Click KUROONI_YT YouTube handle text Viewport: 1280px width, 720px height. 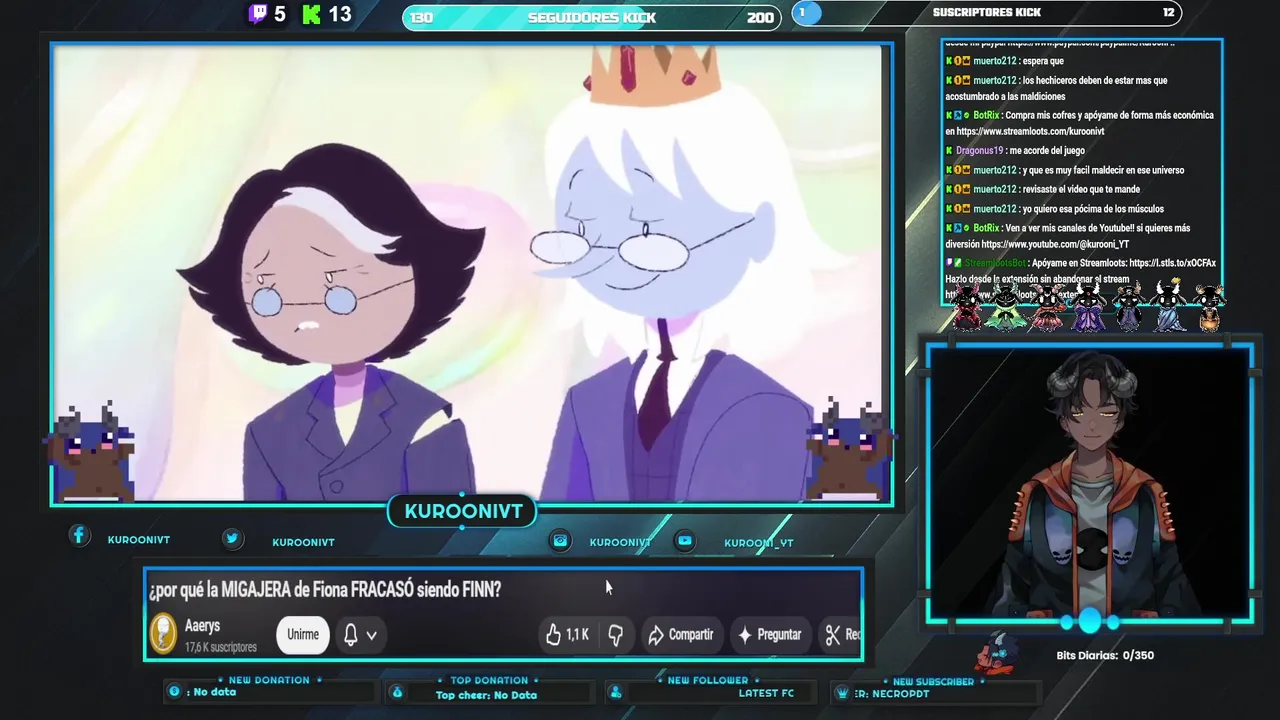pos(759,543)
